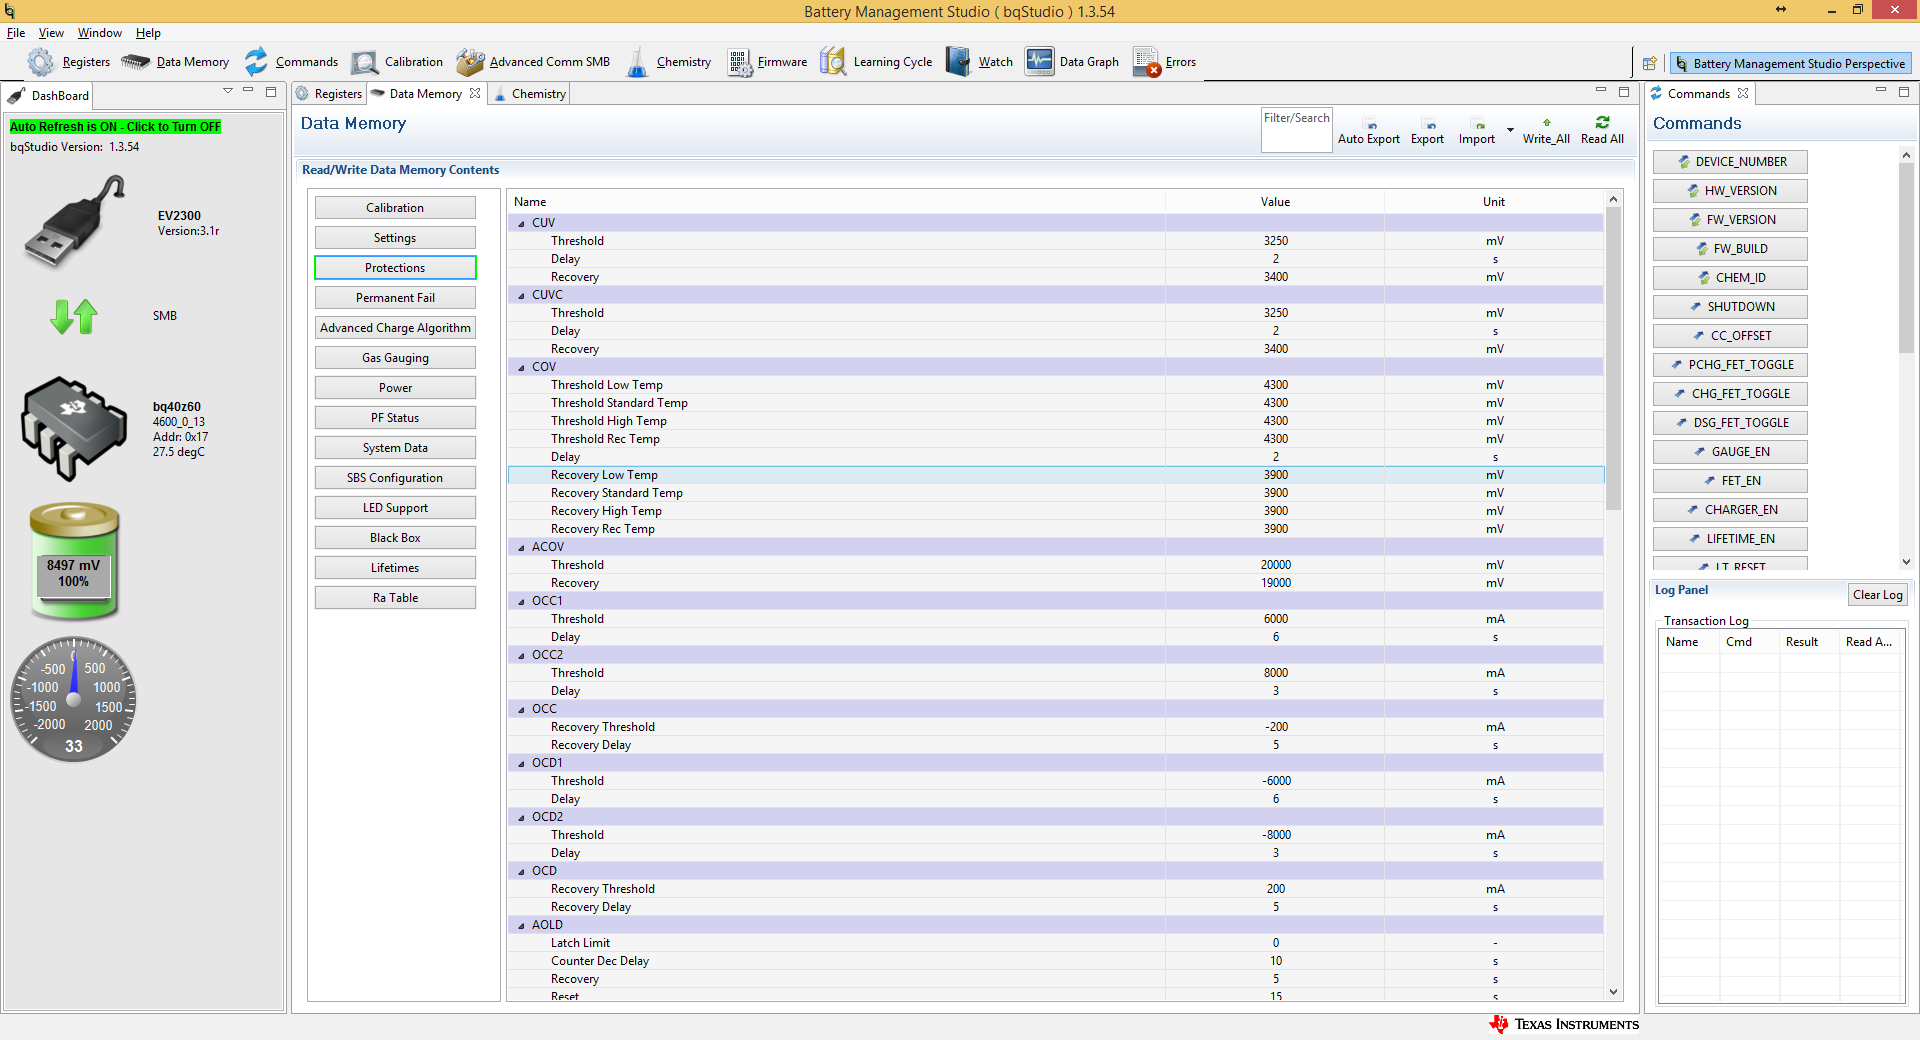Click the EV2300 USB adapter icon
This screenshot has height=1040, width=1920.
(74, 222)
